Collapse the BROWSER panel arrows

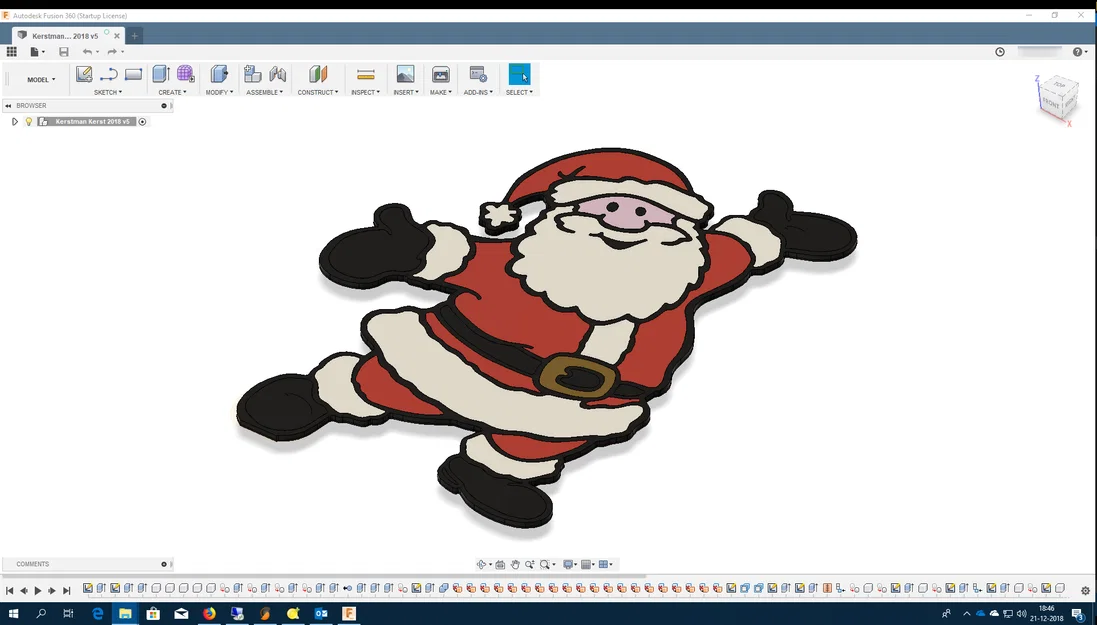click(x=8, y=106)
